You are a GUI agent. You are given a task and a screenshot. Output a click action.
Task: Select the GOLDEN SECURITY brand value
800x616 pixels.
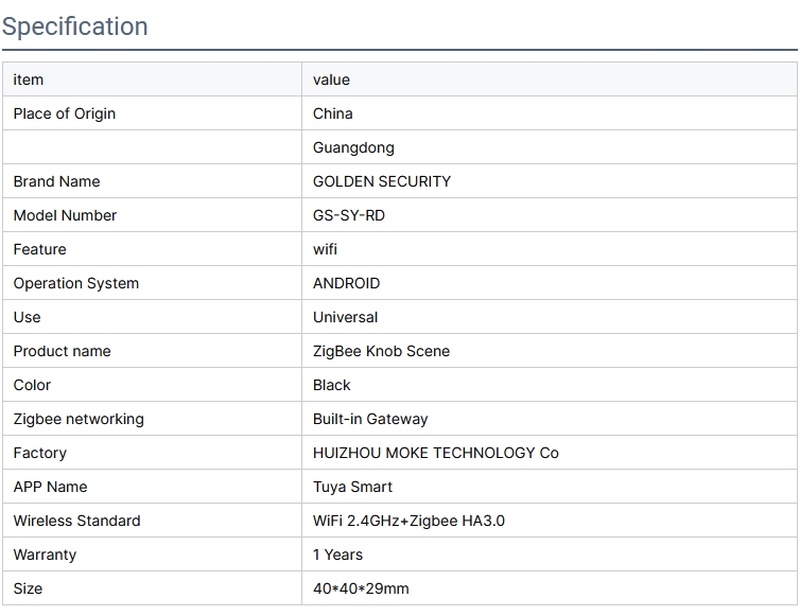tap(381, 182)
